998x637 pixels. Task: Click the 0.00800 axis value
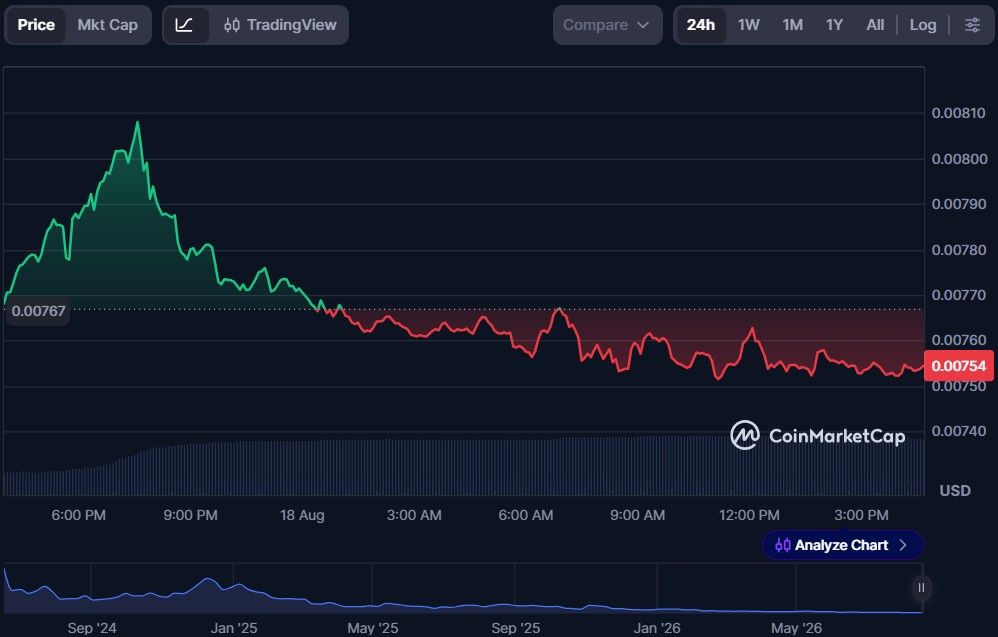coord(959,159)
